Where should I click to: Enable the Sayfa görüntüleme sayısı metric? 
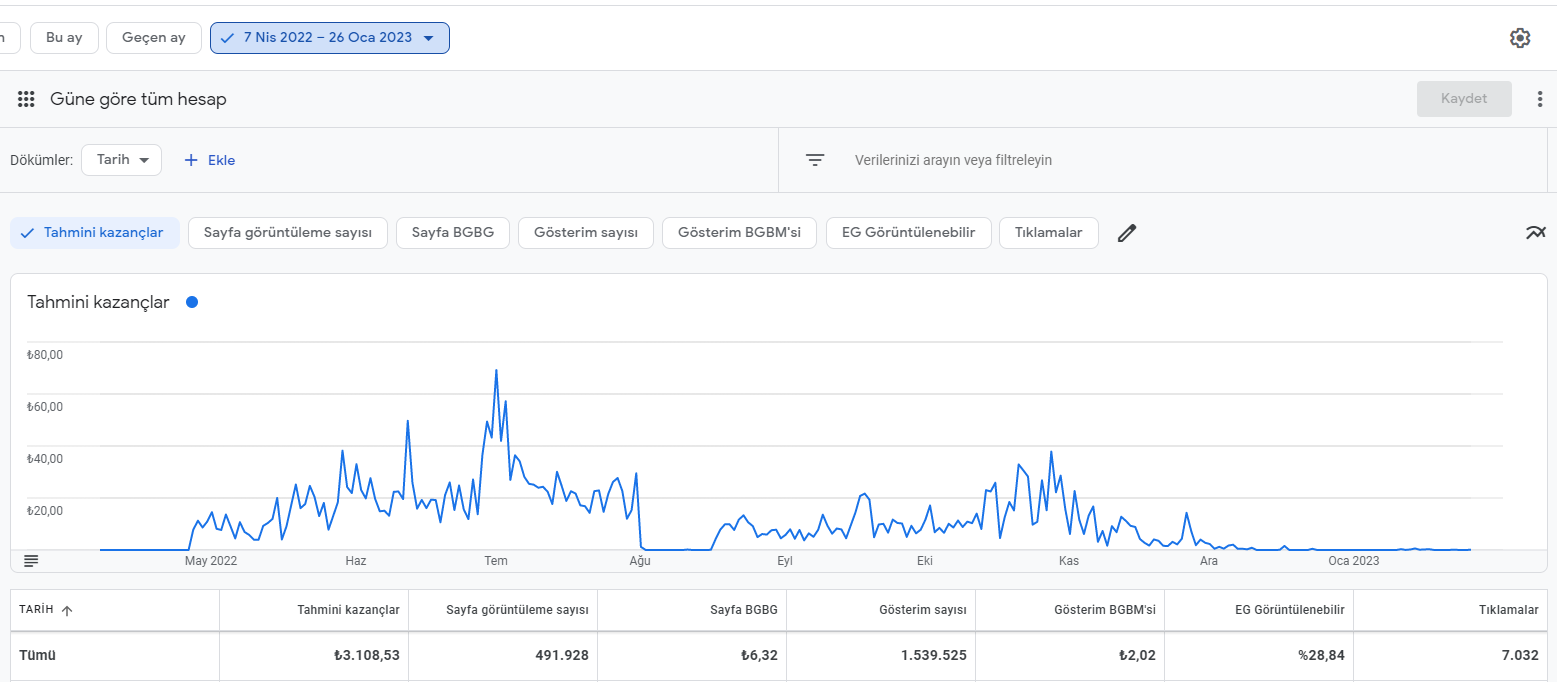(288, 233)
